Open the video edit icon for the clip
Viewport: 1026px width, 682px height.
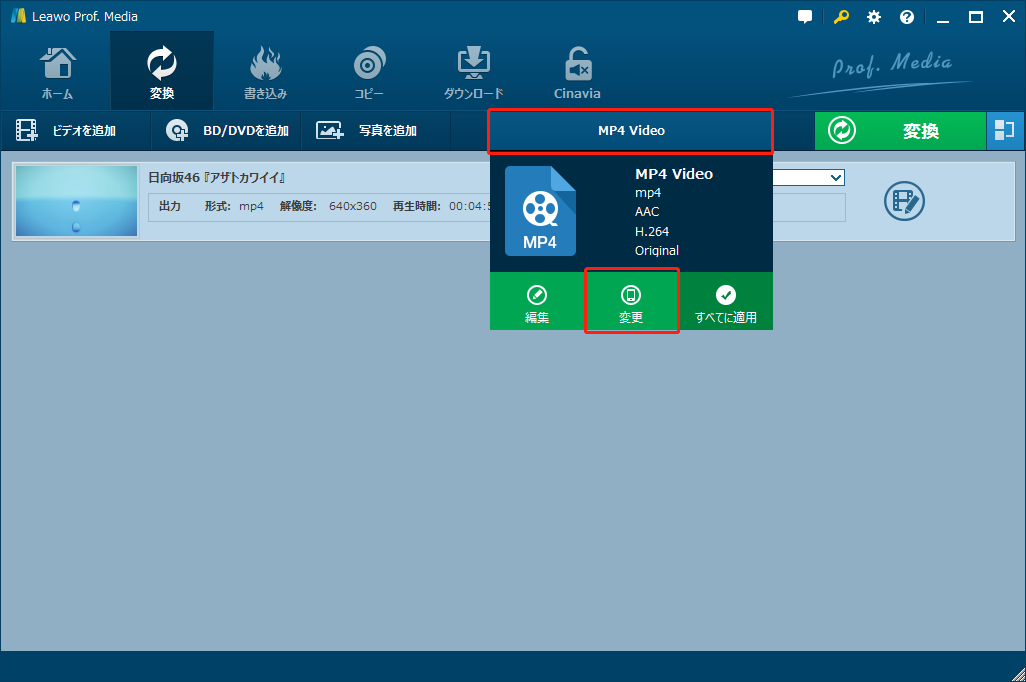click(904, 201)
